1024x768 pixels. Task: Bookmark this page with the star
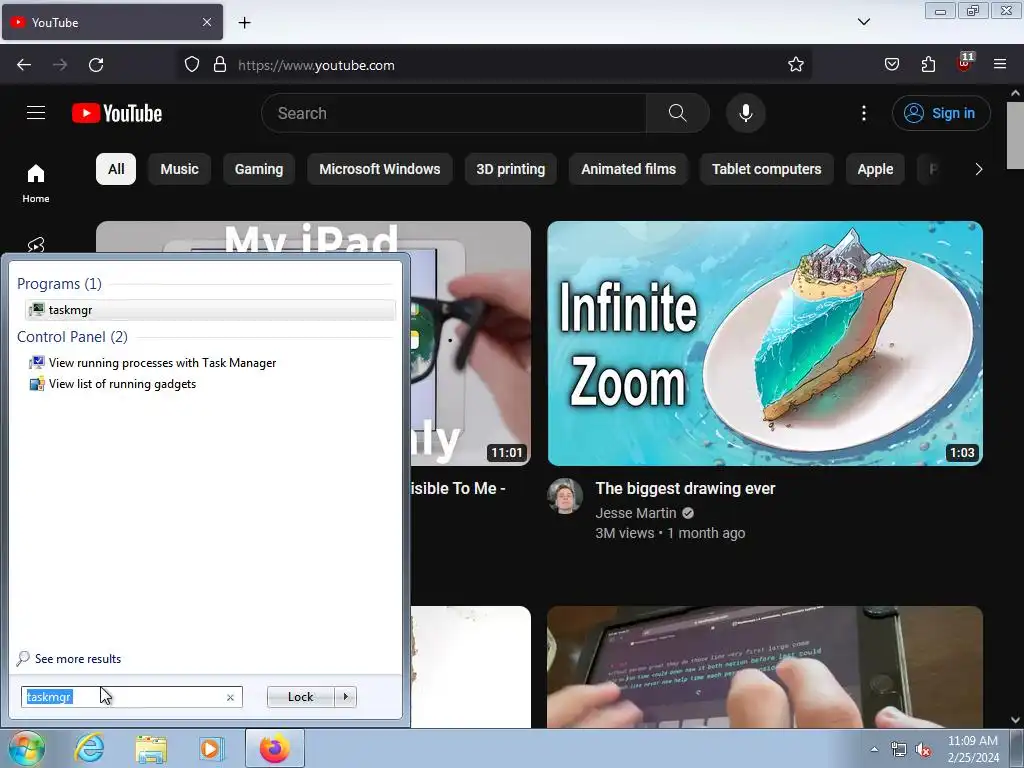coord(795,65)
